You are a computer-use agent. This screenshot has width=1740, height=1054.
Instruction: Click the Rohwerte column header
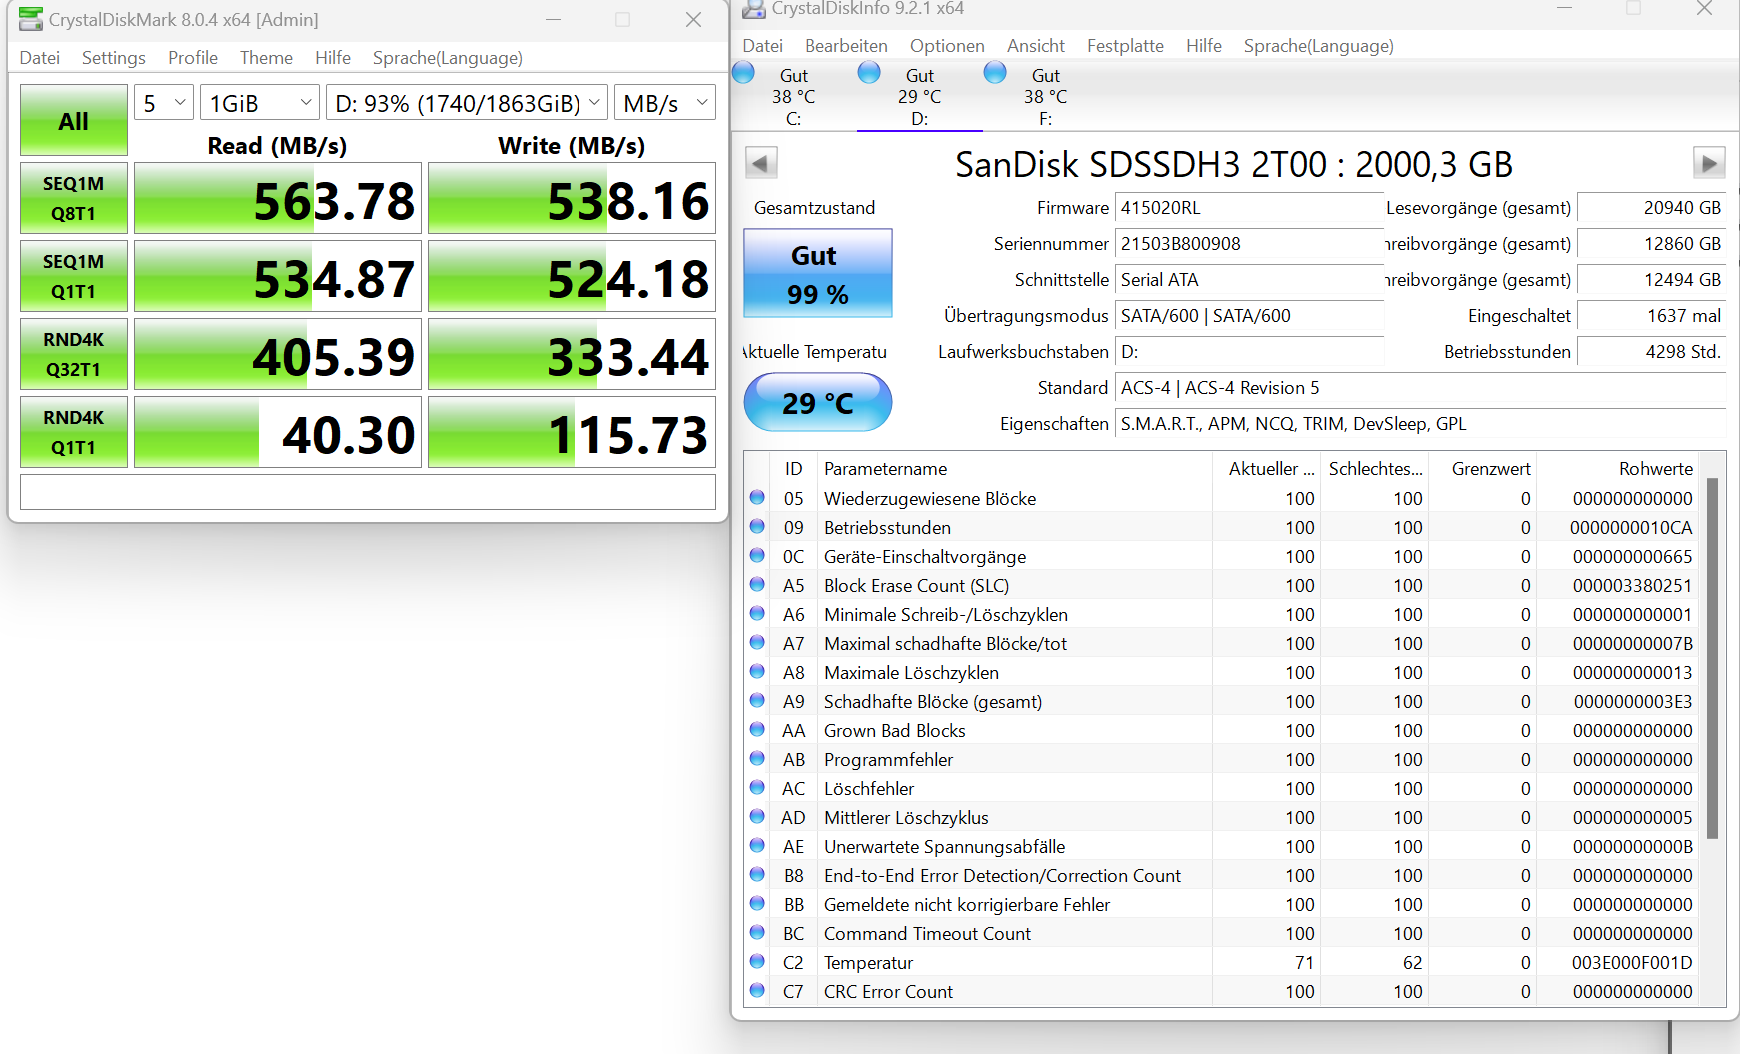(x=1620, y=468)
